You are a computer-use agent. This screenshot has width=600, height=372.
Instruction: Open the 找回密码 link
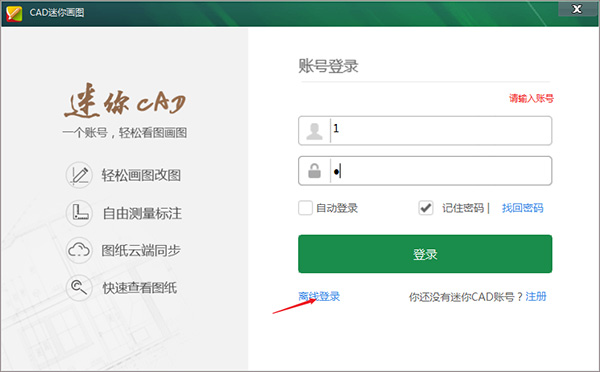pos(522,208)
